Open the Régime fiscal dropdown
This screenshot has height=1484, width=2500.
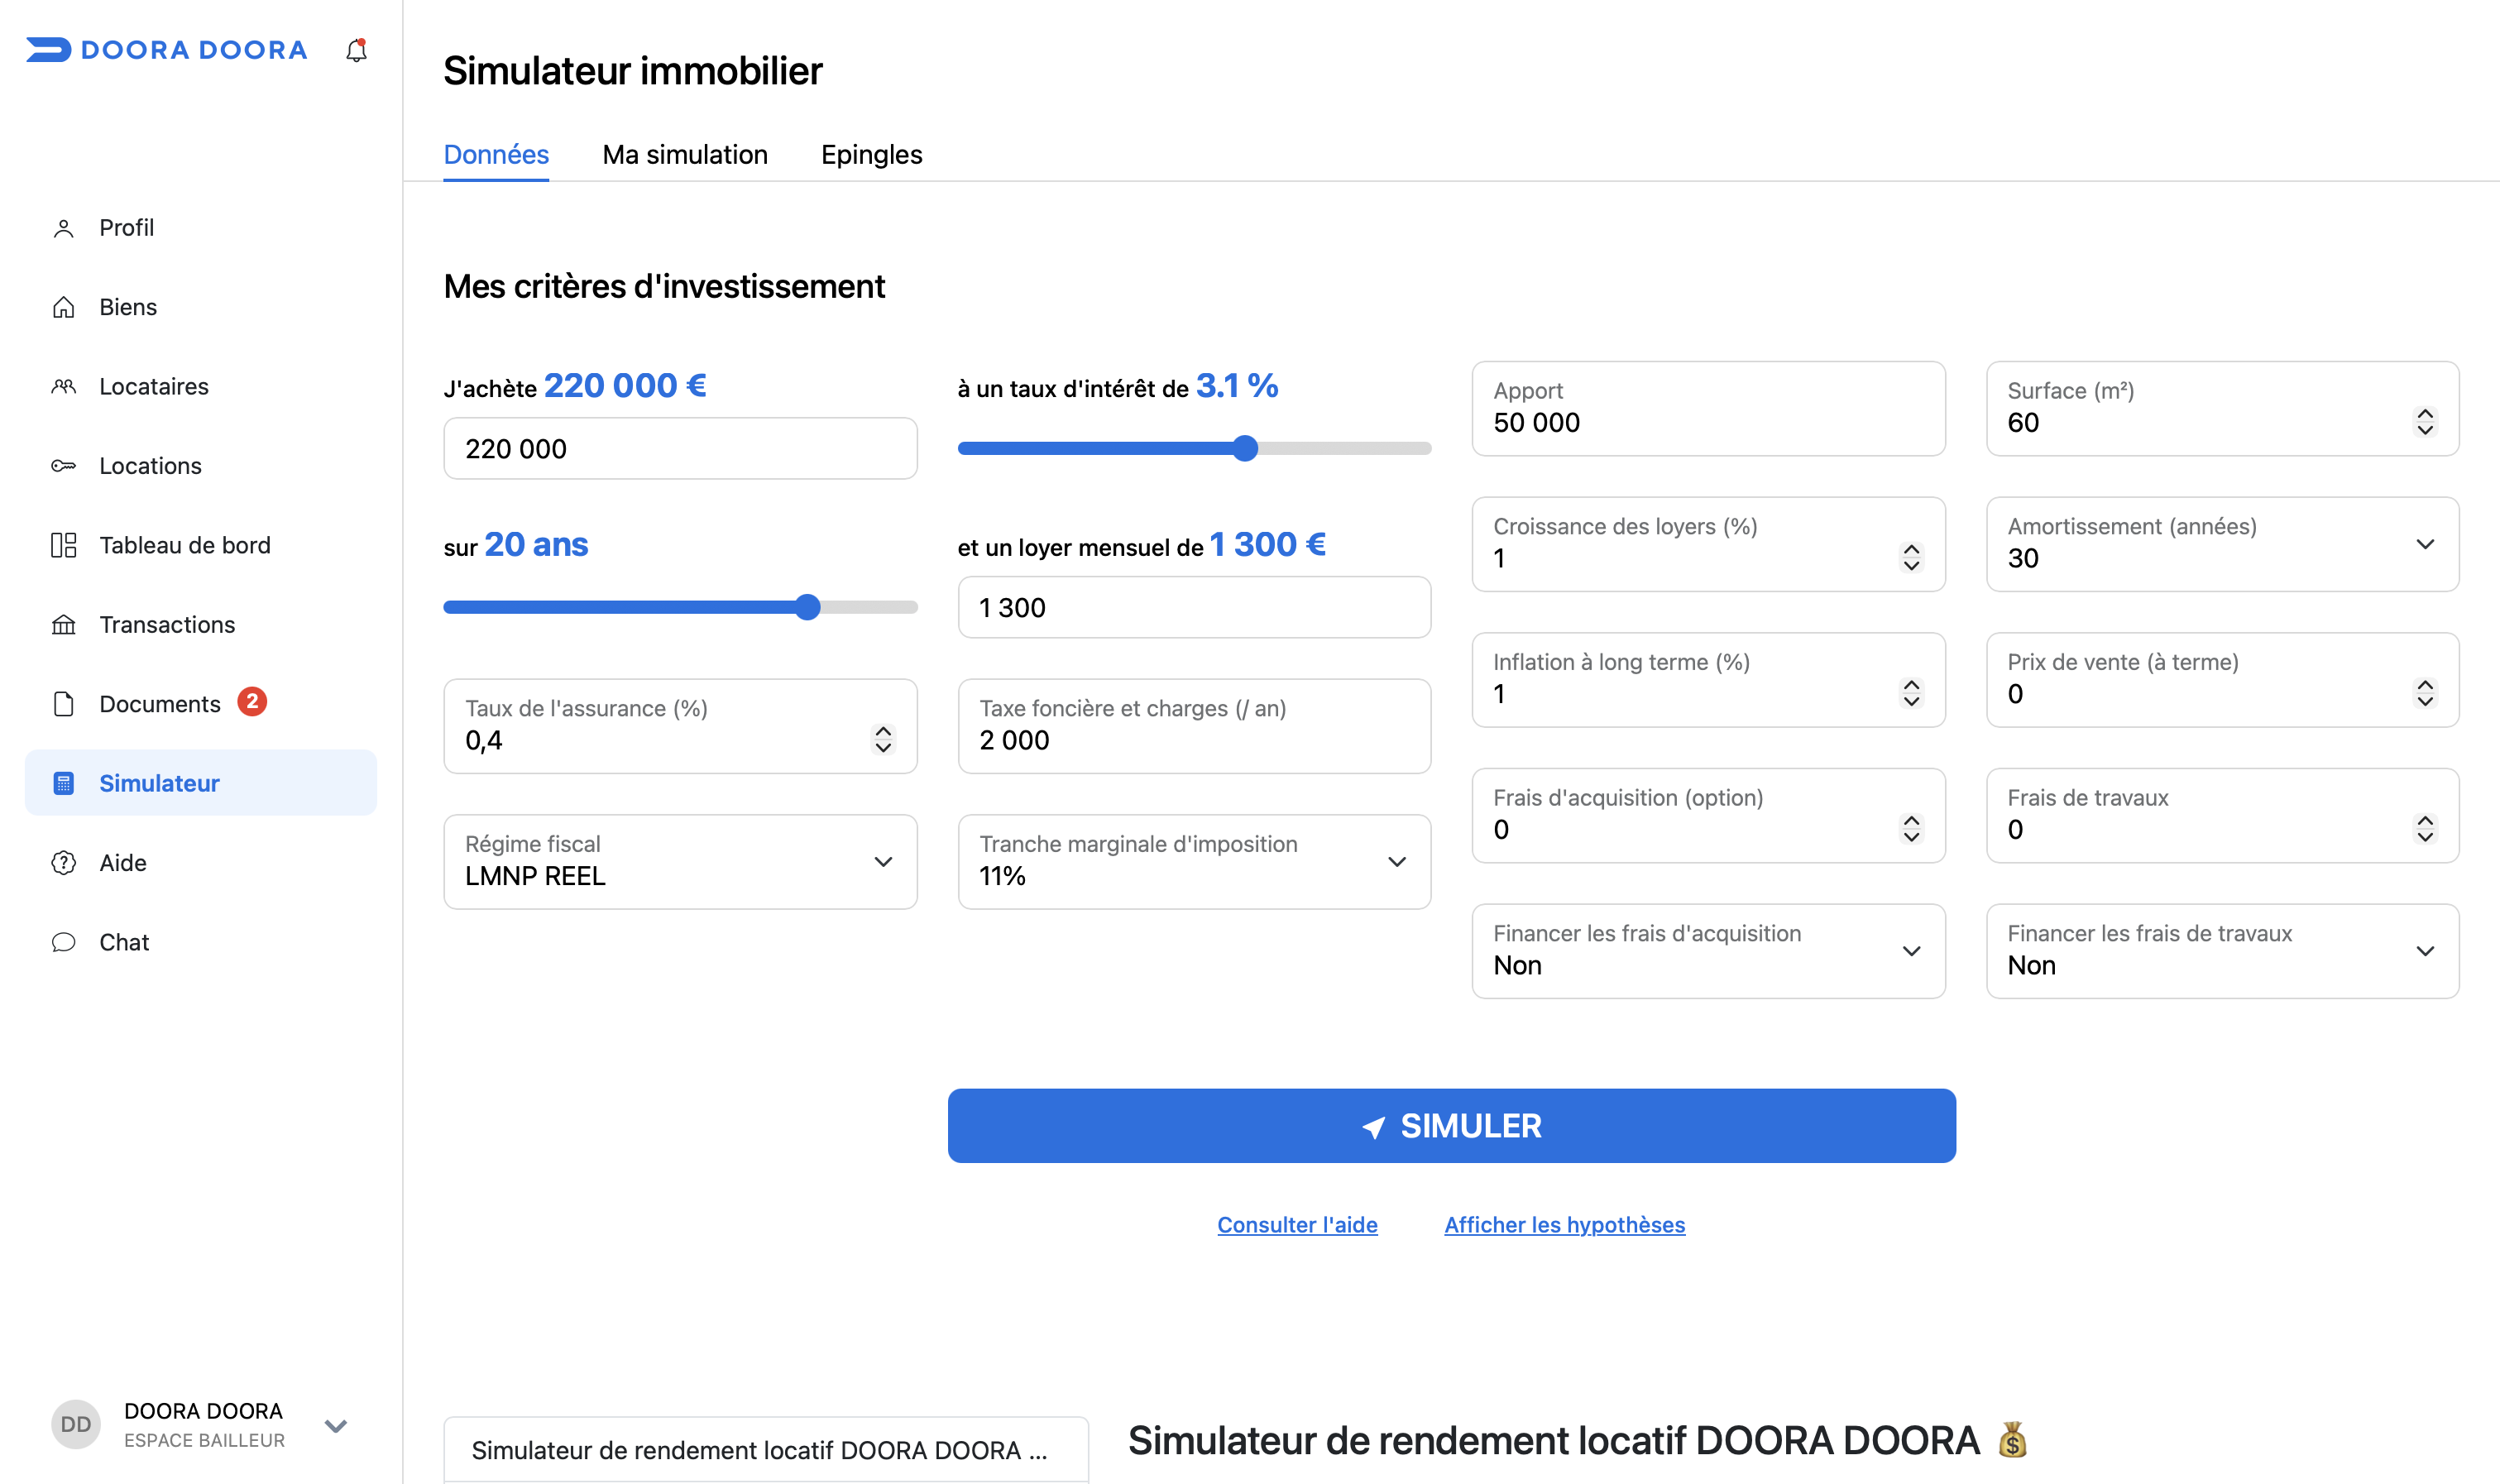(680, 861)
